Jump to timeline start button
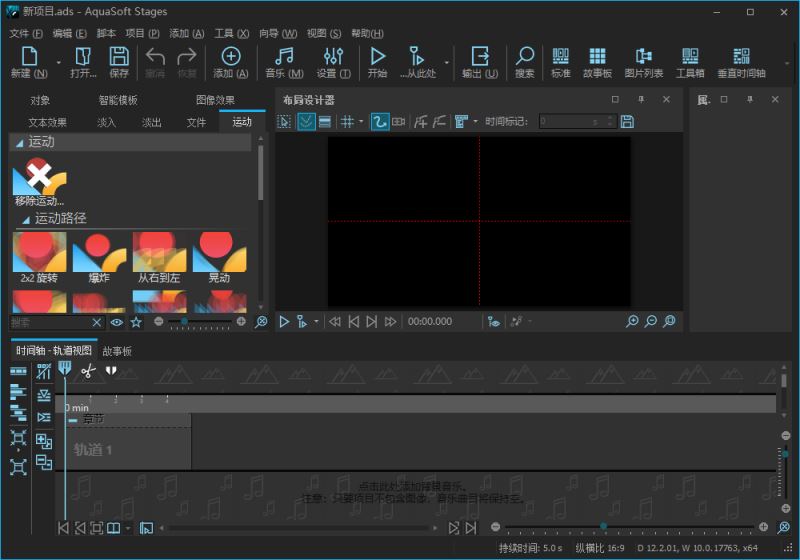This screenshot has height=560, width=800. coord(63,528)
